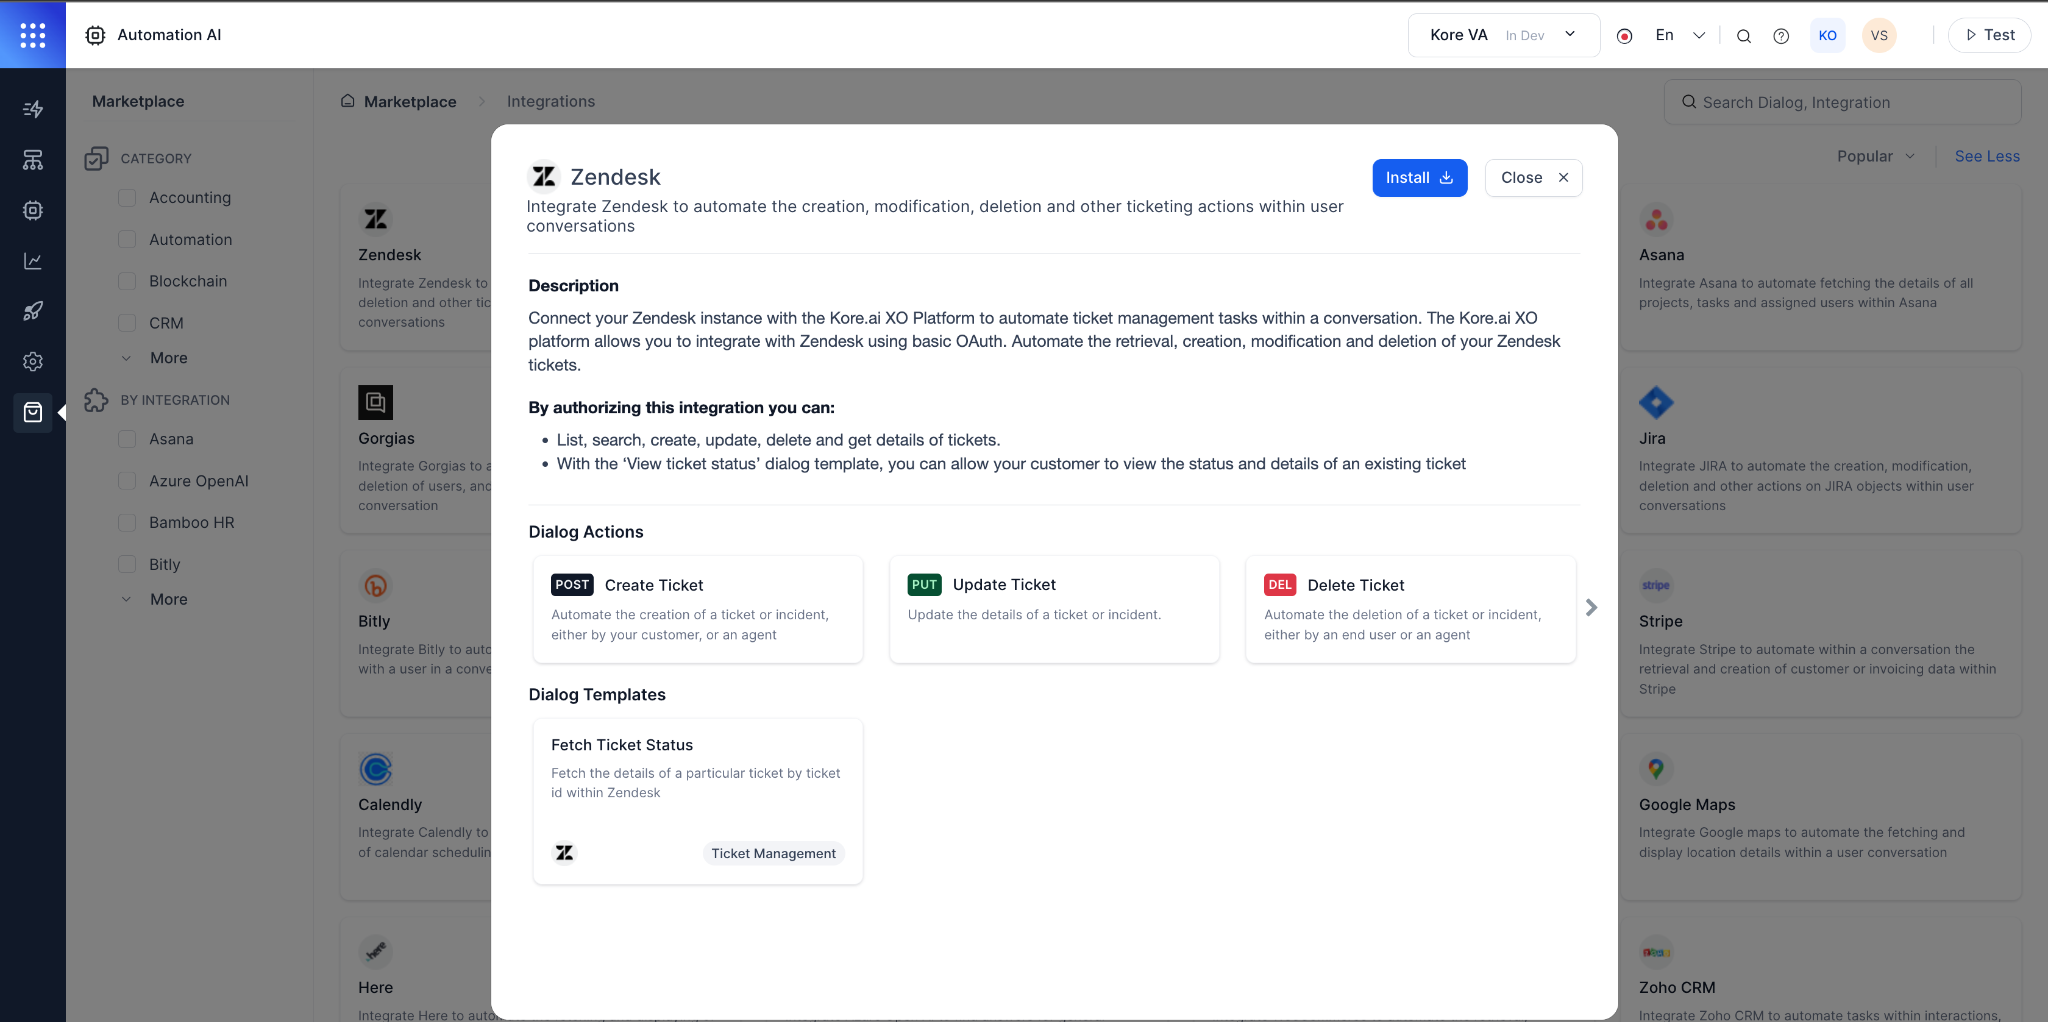2048x1022 pixels.
Task: Enable the Accounting category checkbox
Action: point(127,197)
